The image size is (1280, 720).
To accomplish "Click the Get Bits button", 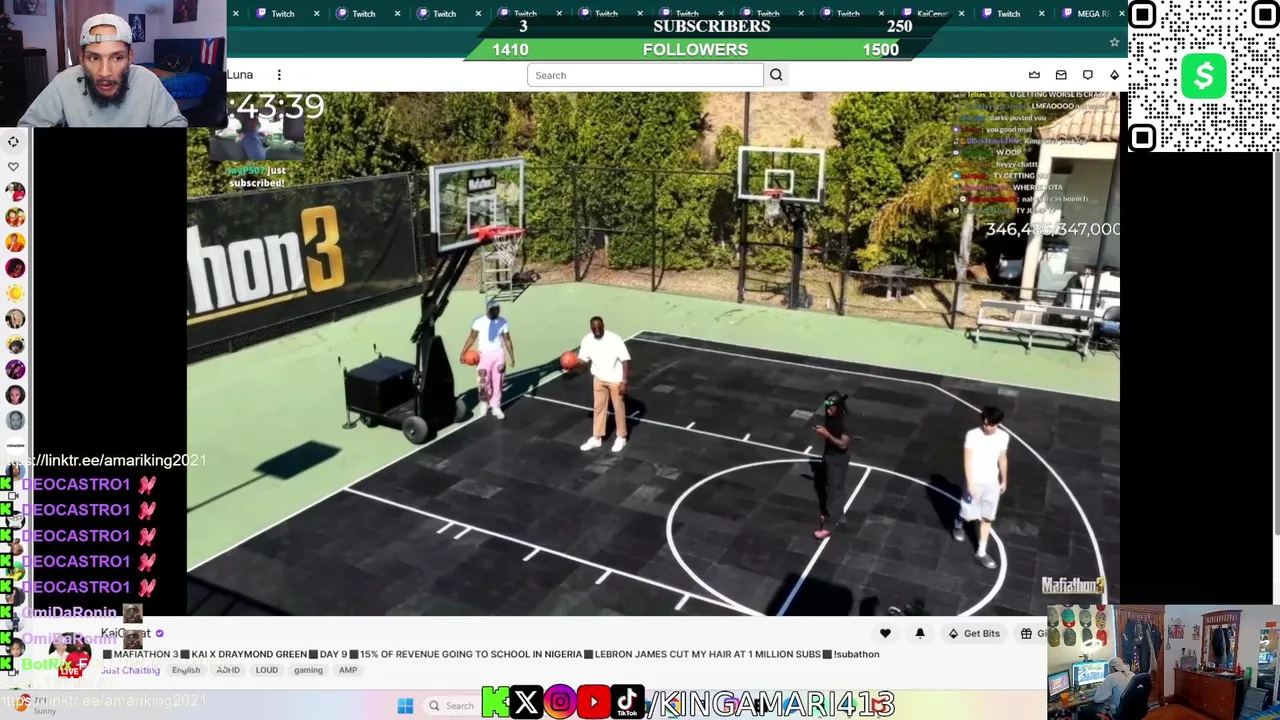I will pos(974,633).
